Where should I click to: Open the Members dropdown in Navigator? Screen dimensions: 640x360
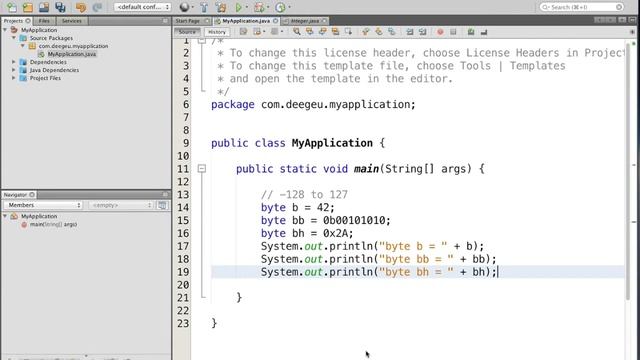click(x=43, y=205)
